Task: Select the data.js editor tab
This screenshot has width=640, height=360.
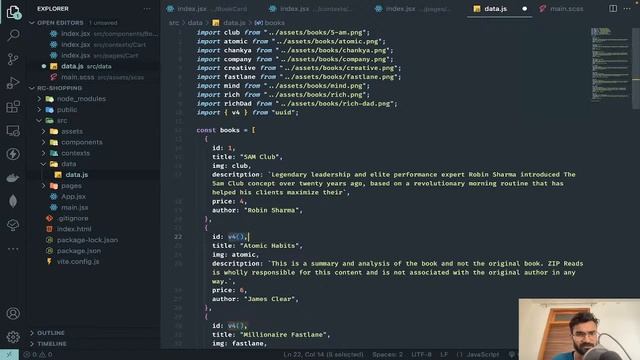Action: coord(496,9)
